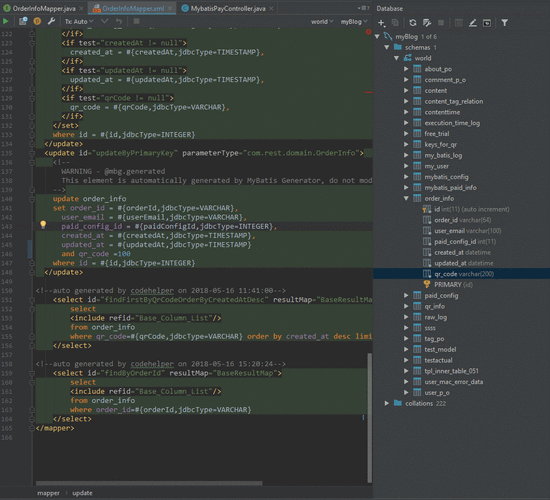Switch to the MybatisPayController.java tab
550x500 pixels.
point(227,8)
